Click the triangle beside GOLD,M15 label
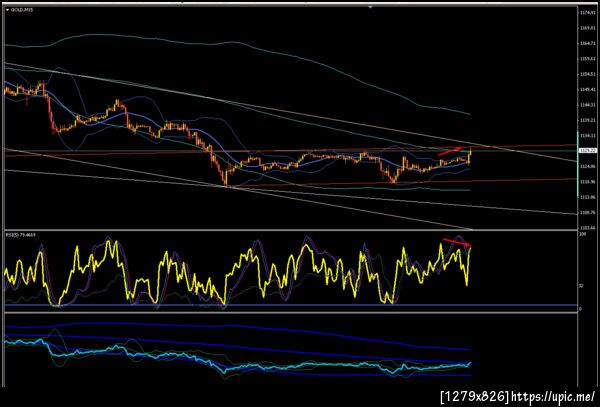 [x=7, y=10]
